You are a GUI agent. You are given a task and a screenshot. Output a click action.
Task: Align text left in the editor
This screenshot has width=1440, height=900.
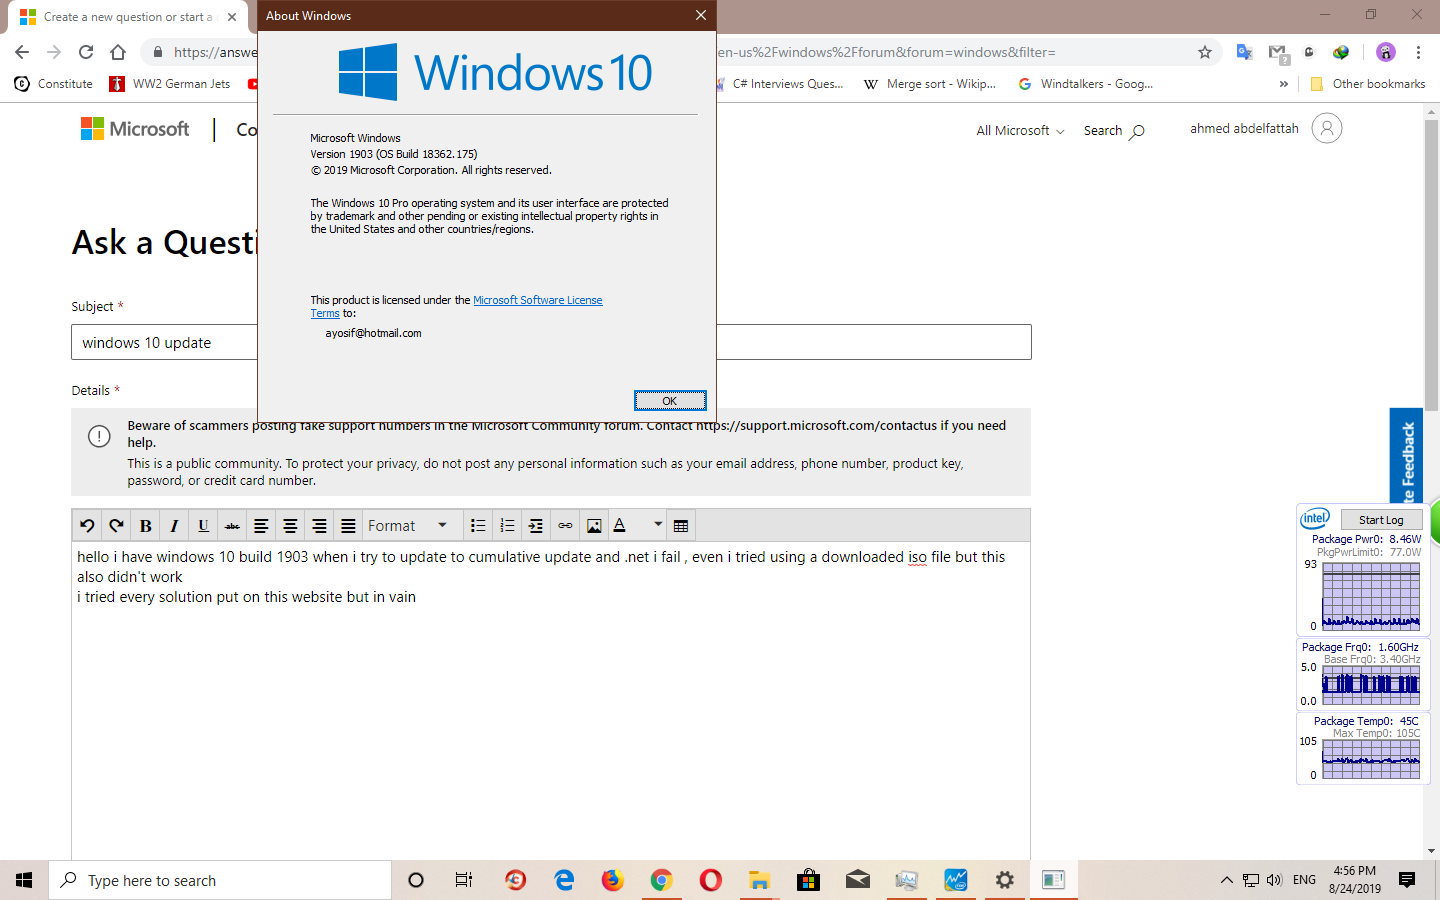(261, 526)
